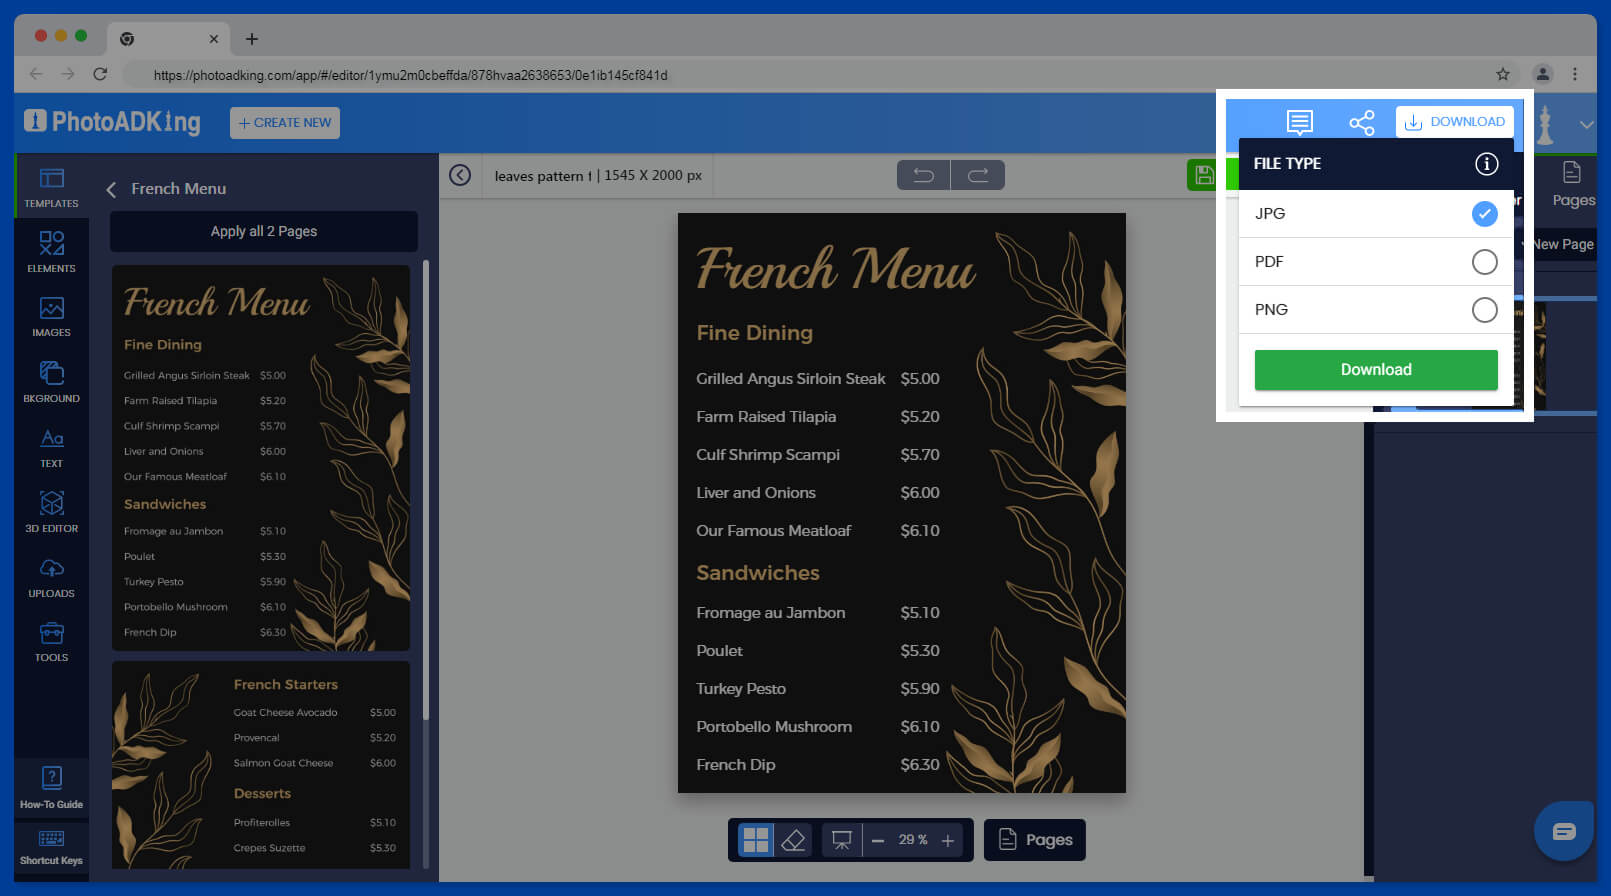
Task: Bookmark this page with star icon
Action: point(1502,74)
